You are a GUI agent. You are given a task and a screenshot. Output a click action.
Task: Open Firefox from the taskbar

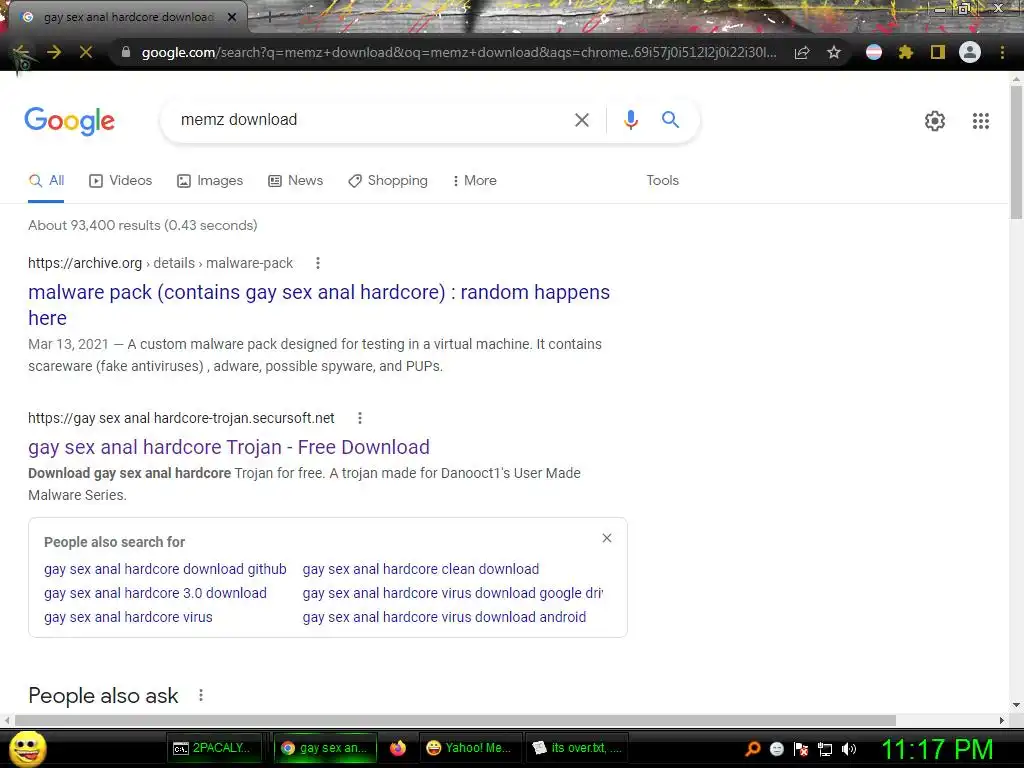[x=398, y=748]
